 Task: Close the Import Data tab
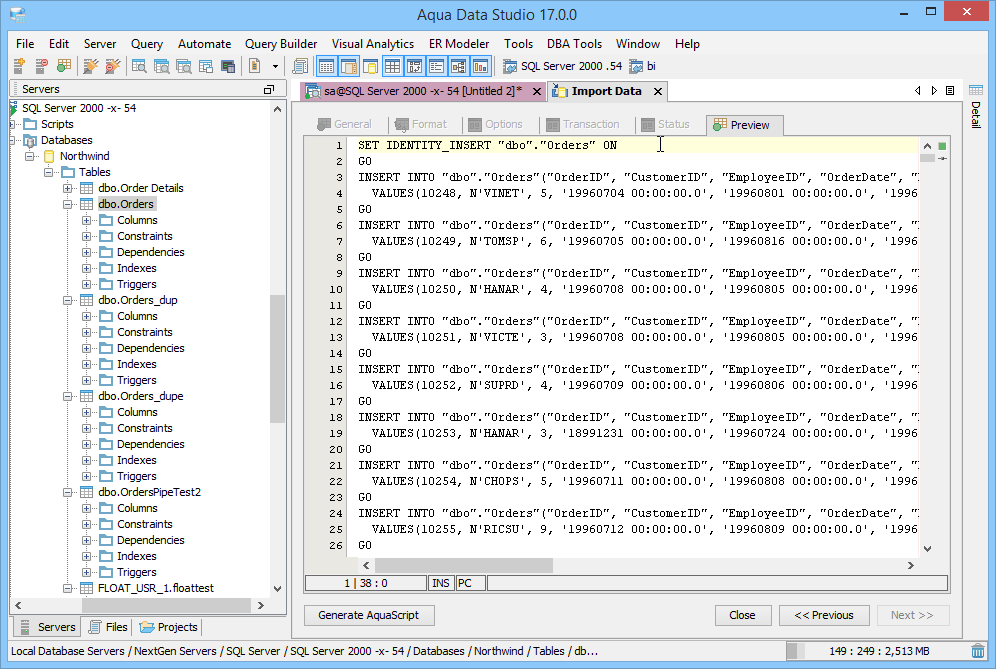tap(658, 91)
